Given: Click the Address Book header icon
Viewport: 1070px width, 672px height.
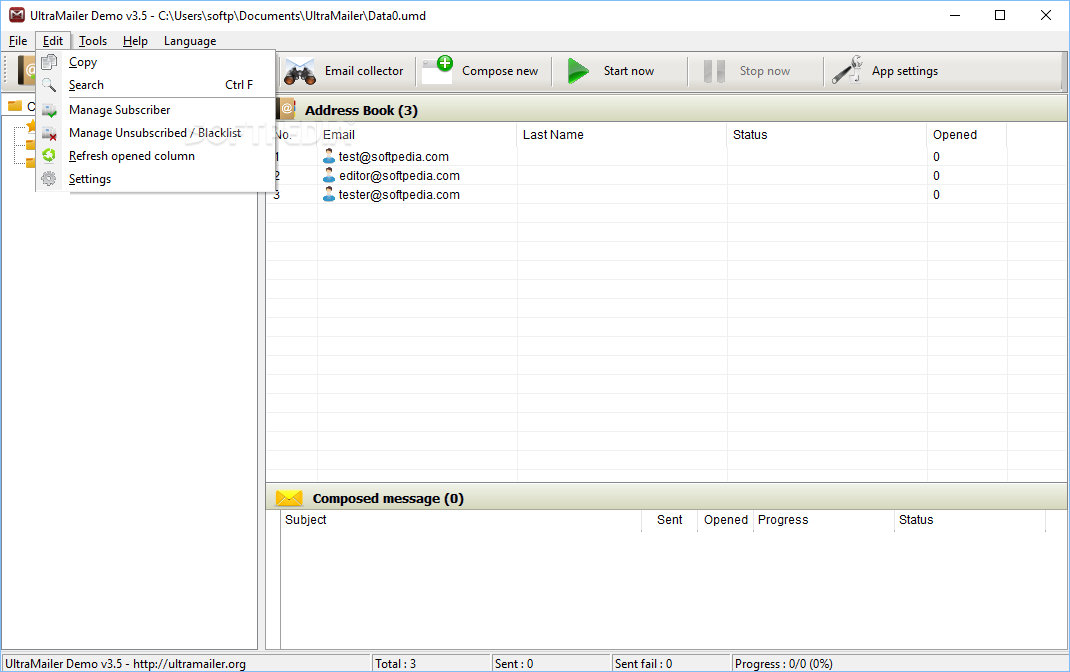Looking at the screenshot, I should point(286,109).
